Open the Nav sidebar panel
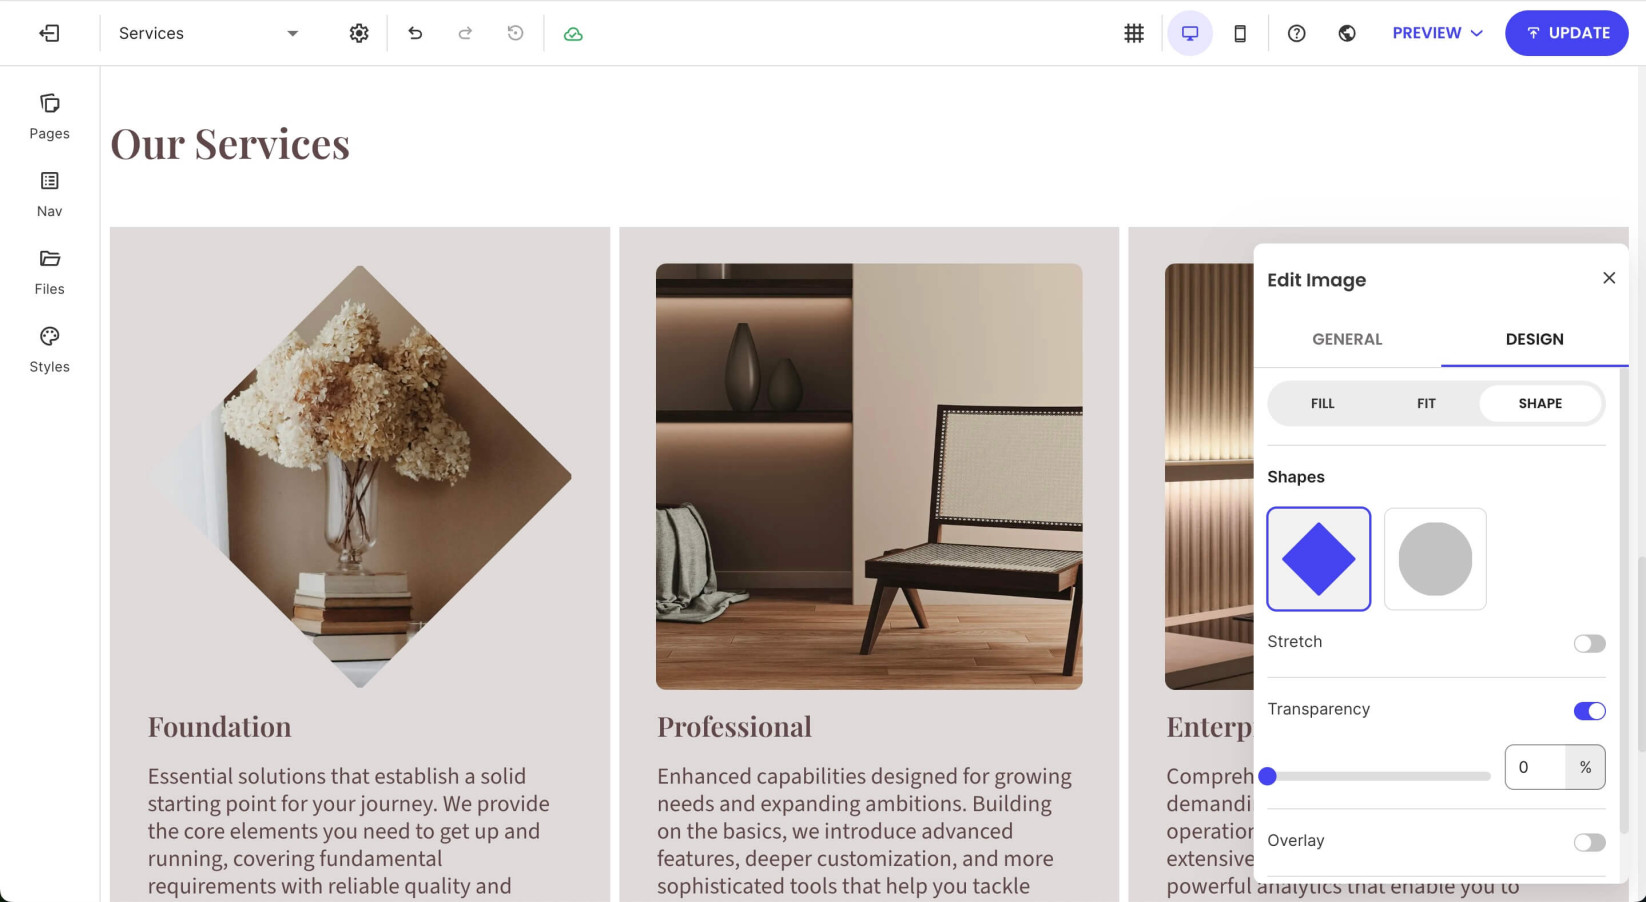 tap(49, 194)
